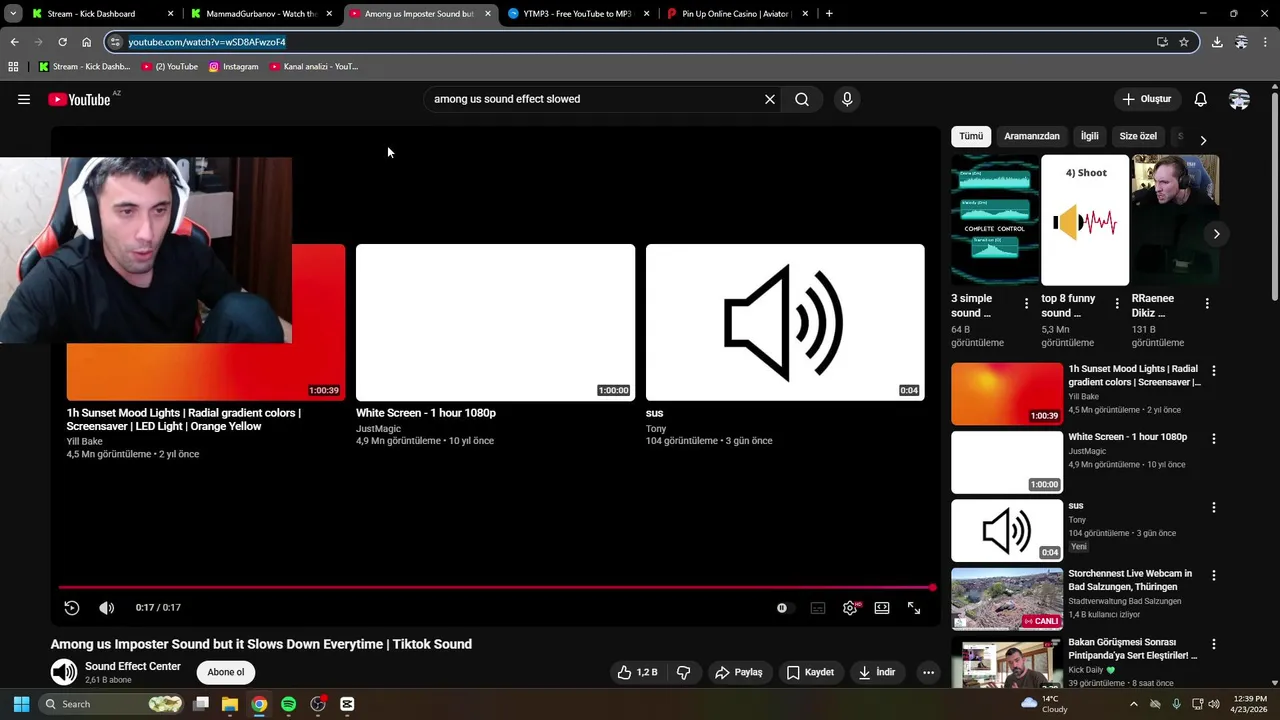Play the White Screen end-screen thumbnail
This screenshot has width=1280, height=720.
[495, 322]
